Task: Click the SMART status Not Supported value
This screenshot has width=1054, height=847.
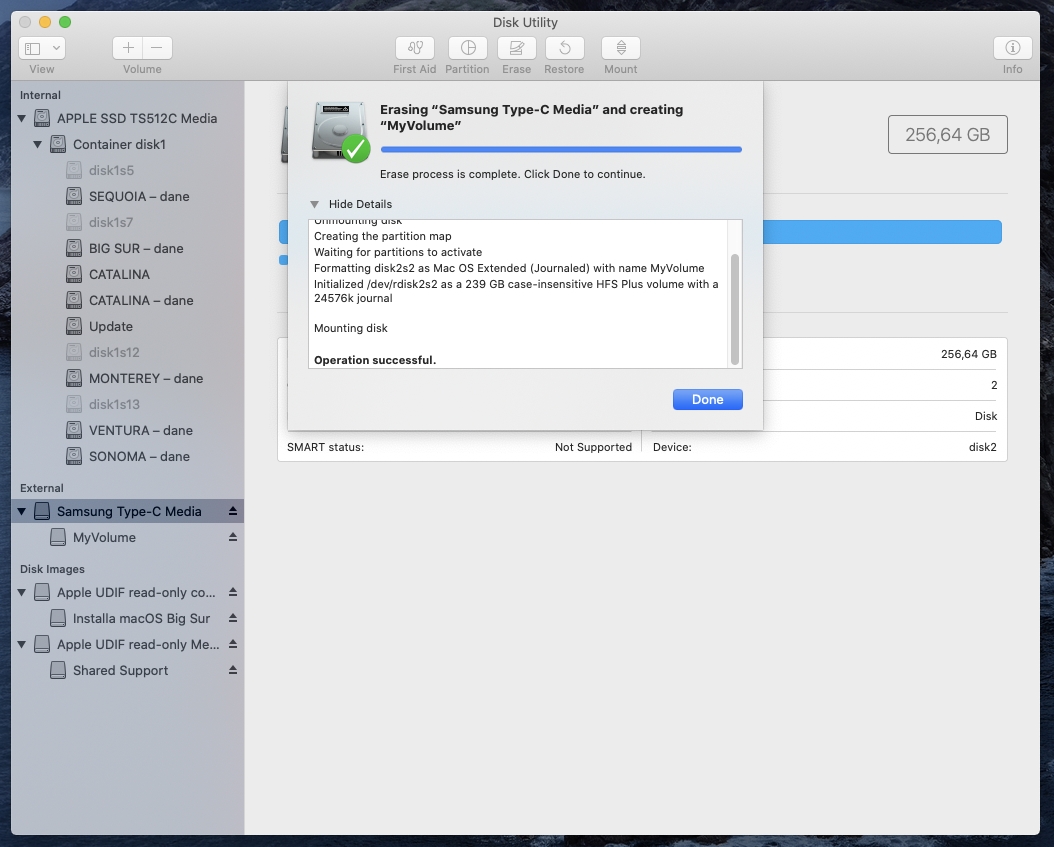Action: (593, 447)
